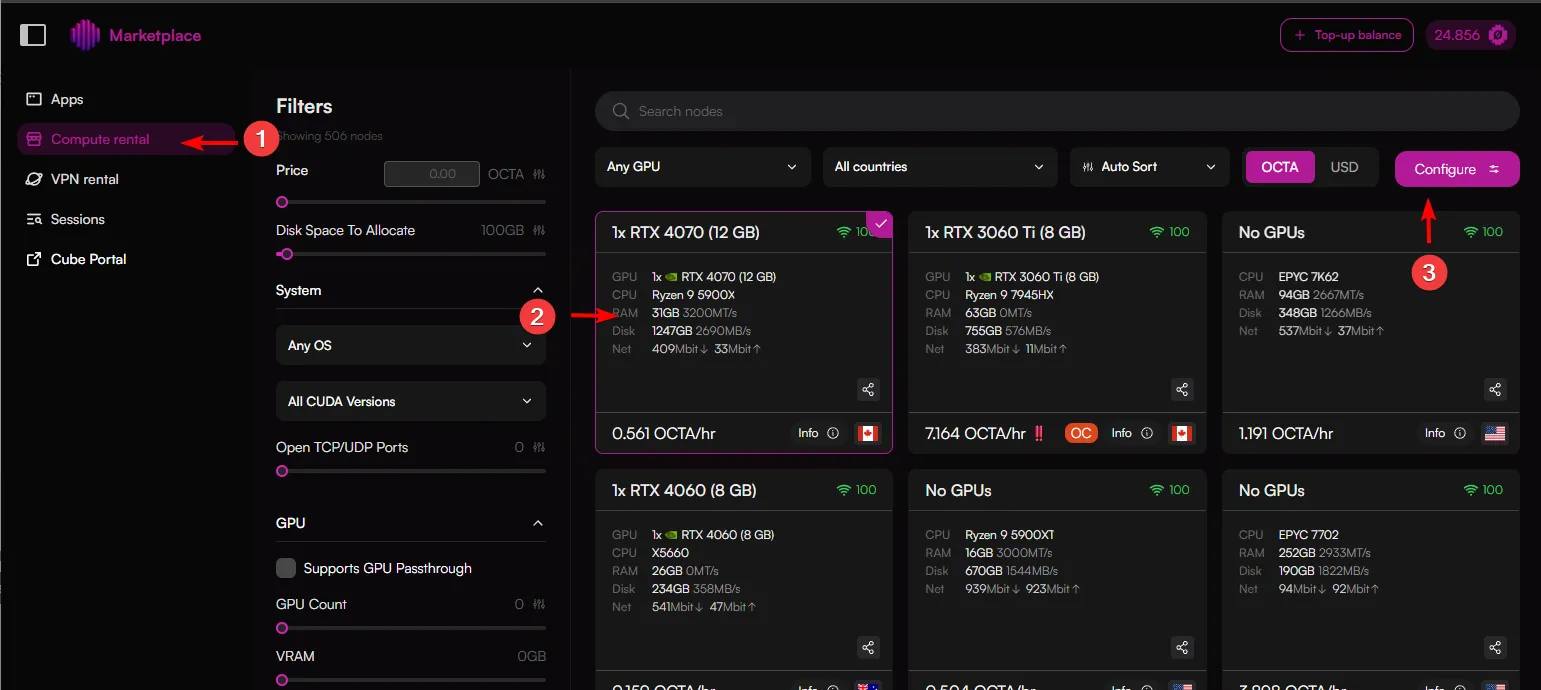This screenshot has width=1541, height=690.
Task: Click the Marketplace logo icon
Action: (x=85, y=35)
